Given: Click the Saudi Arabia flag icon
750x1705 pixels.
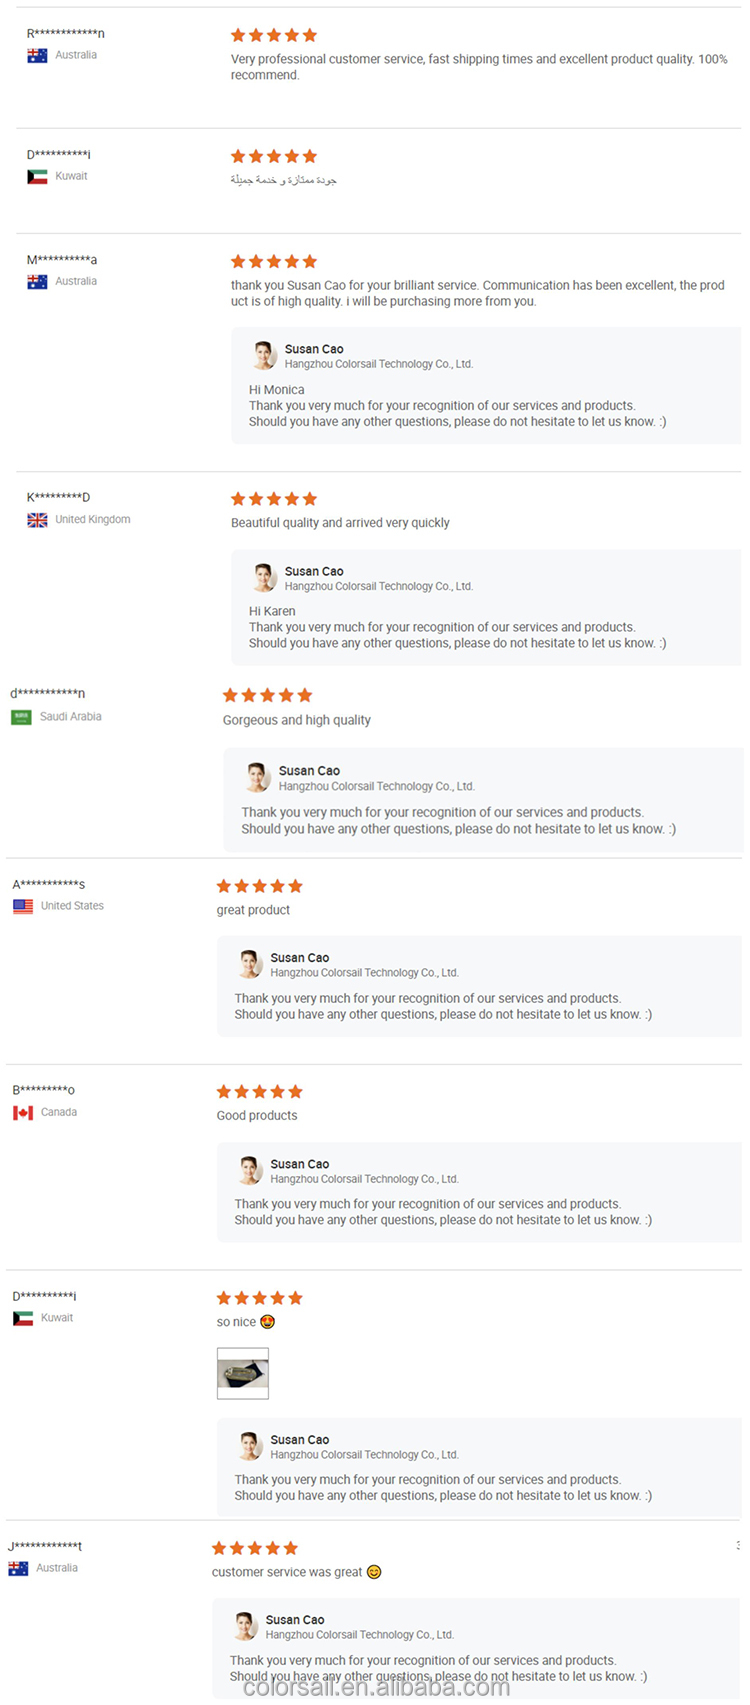Looking at the screenshot, I should (21, 717).
